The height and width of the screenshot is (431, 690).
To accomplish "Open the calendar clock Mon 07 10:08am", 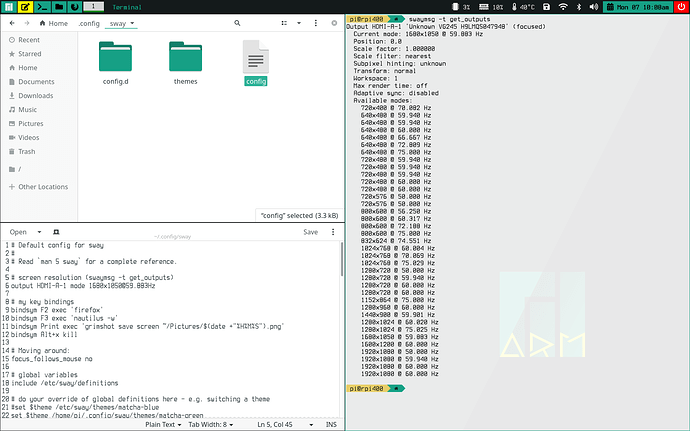I will tap(638, 7).
